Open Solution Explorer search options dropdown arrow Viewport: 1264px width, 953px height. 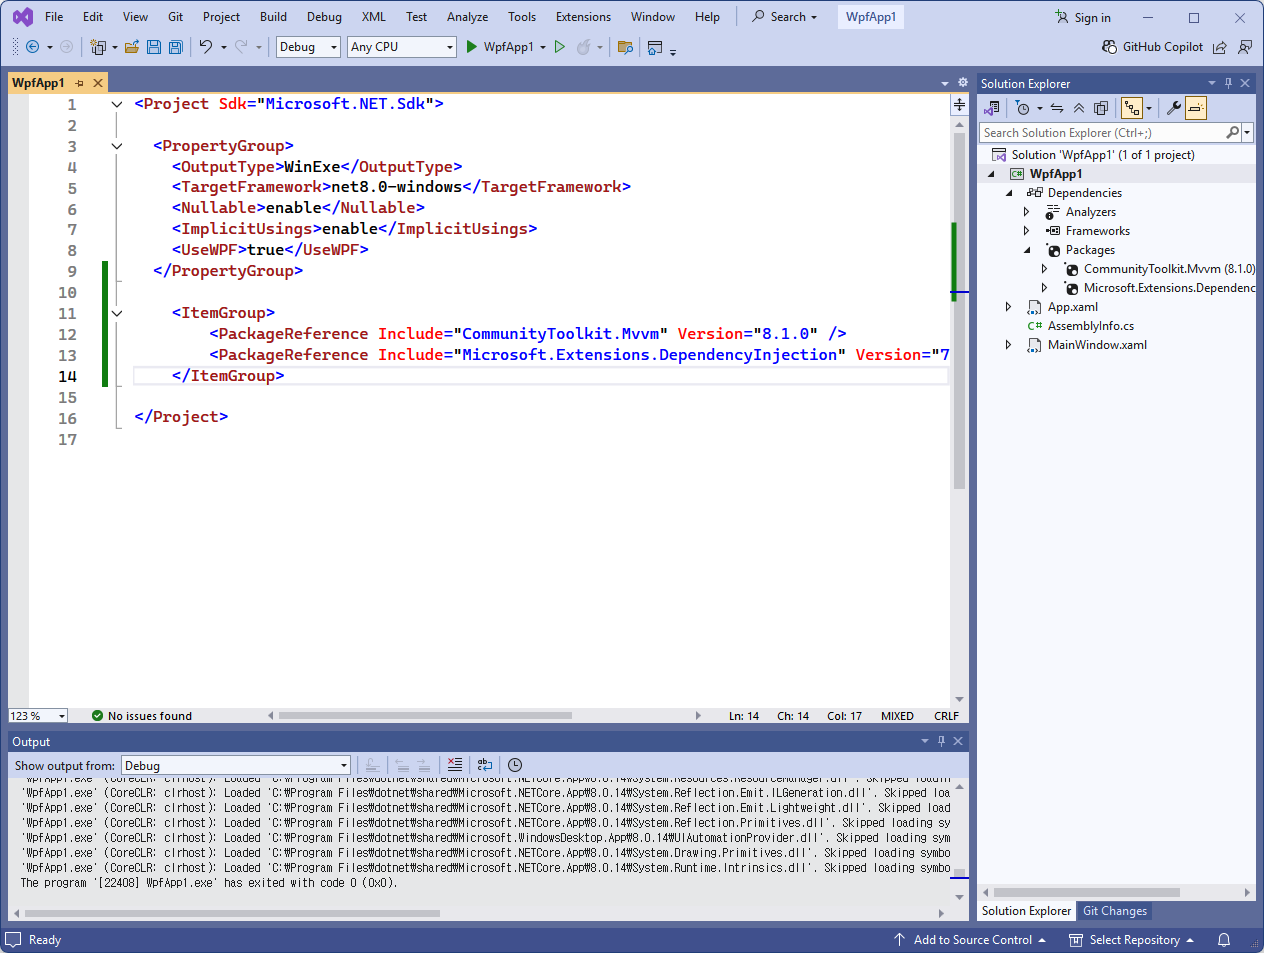pos(1247,132)
